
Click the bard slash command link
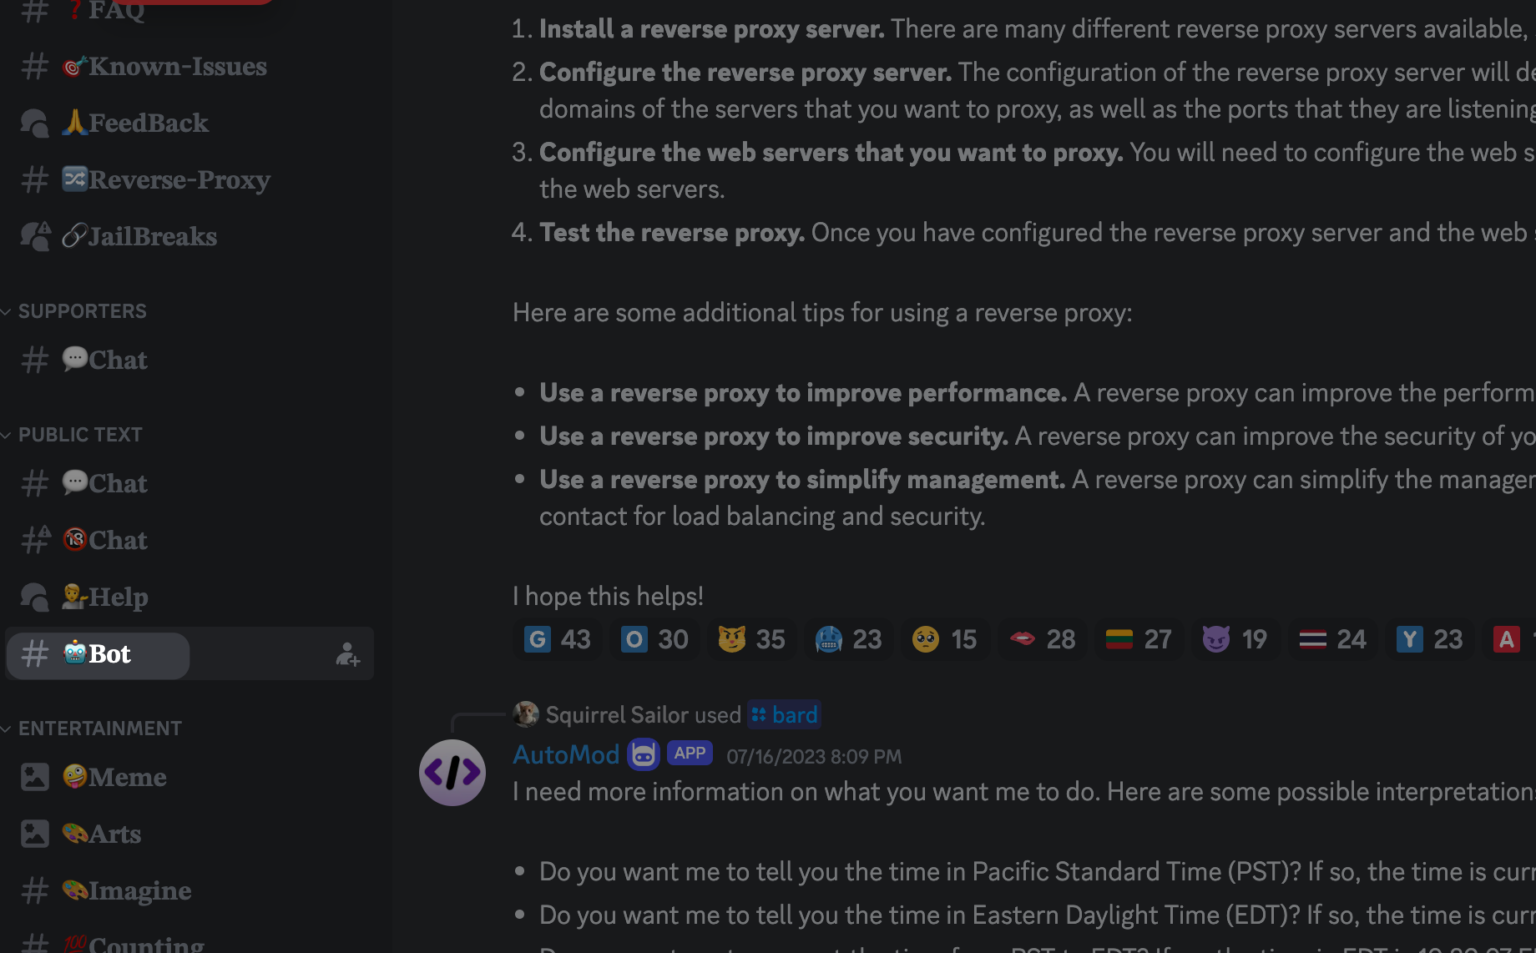point(787,714)
